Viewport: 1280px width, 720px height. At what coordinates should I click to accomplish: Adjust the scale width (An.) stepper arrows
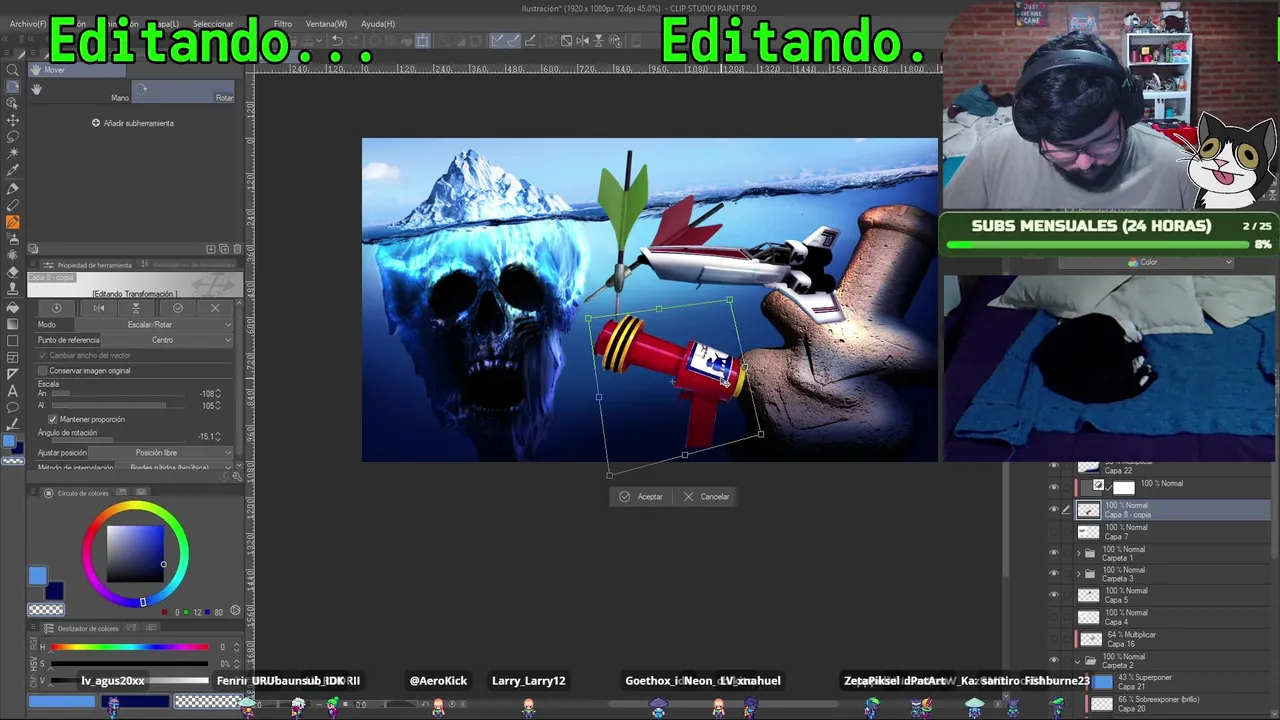coord(218,394)
